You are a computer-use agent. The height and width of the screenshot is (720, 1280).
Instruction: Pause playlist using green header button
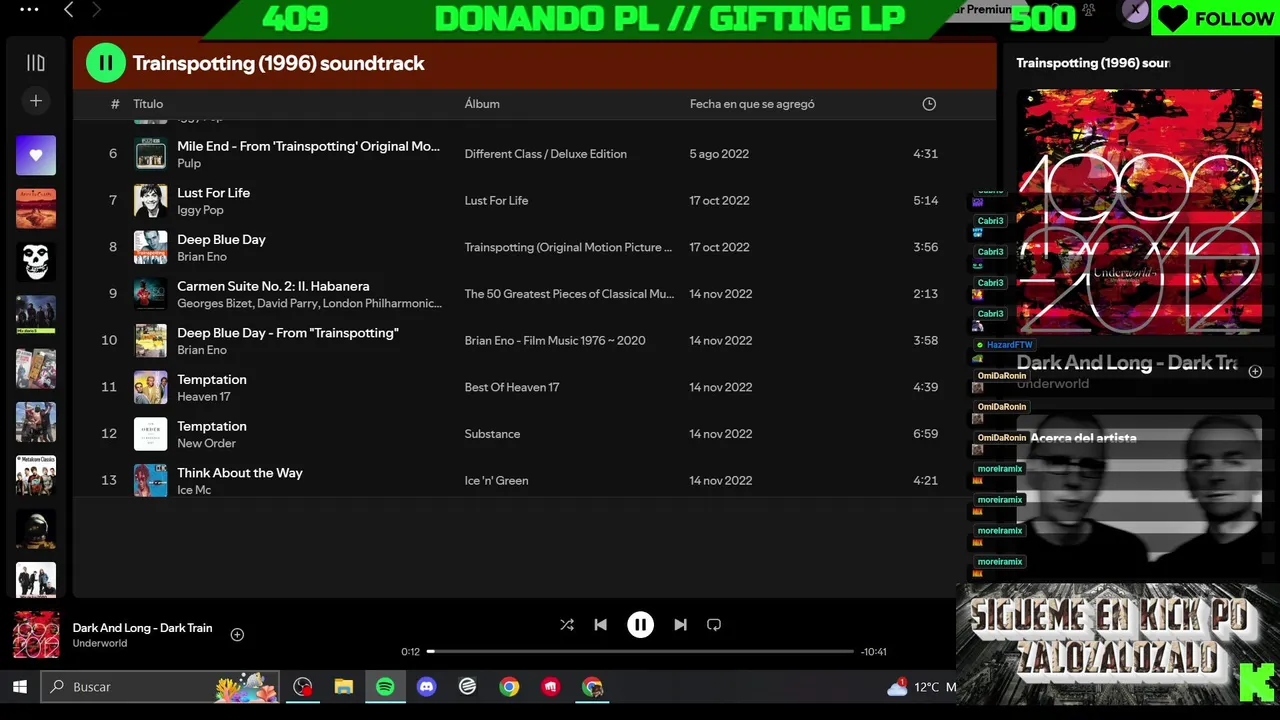pos(105,63)
